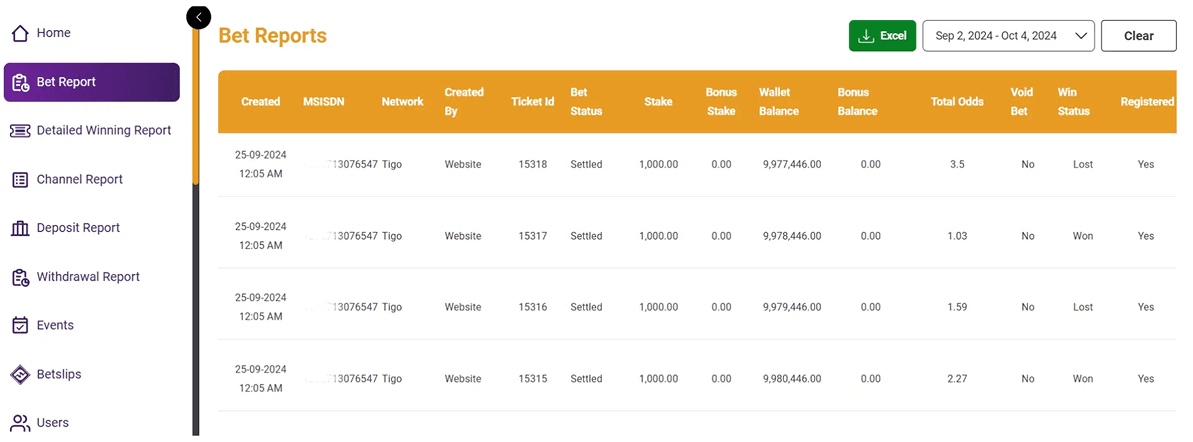The height and width of the screenshot is (442, 1193).
Task: Open the date range dropdown
Action: [1008, 36]
